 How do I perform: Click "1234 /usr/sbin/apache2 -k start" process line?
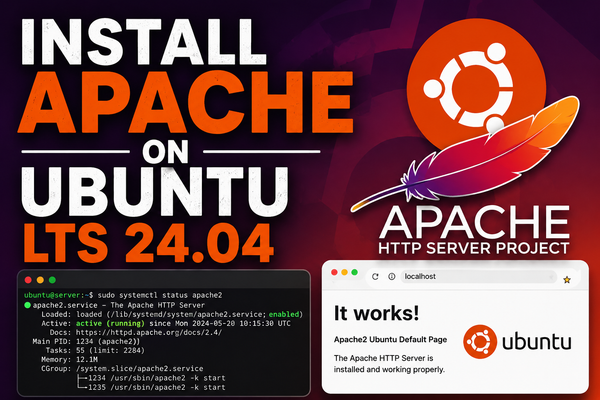coord(157,378)
